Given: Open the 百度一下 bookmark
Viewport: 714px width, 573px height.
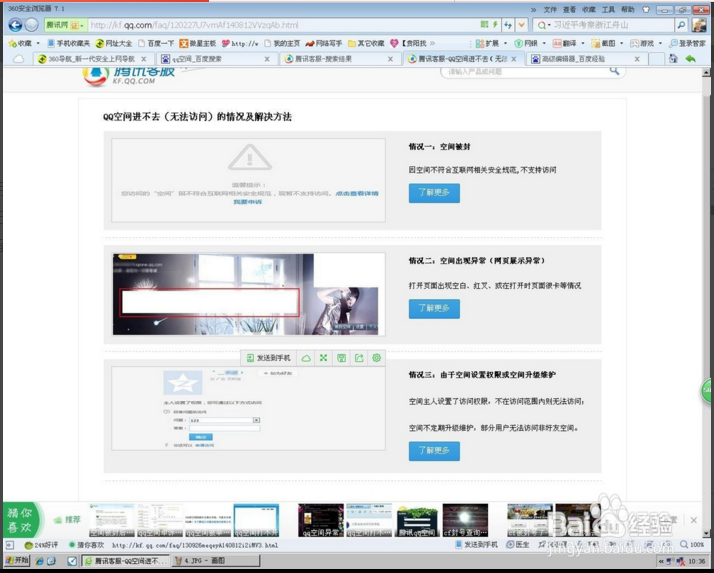Looking at the screenshot, I should (156, 43).
